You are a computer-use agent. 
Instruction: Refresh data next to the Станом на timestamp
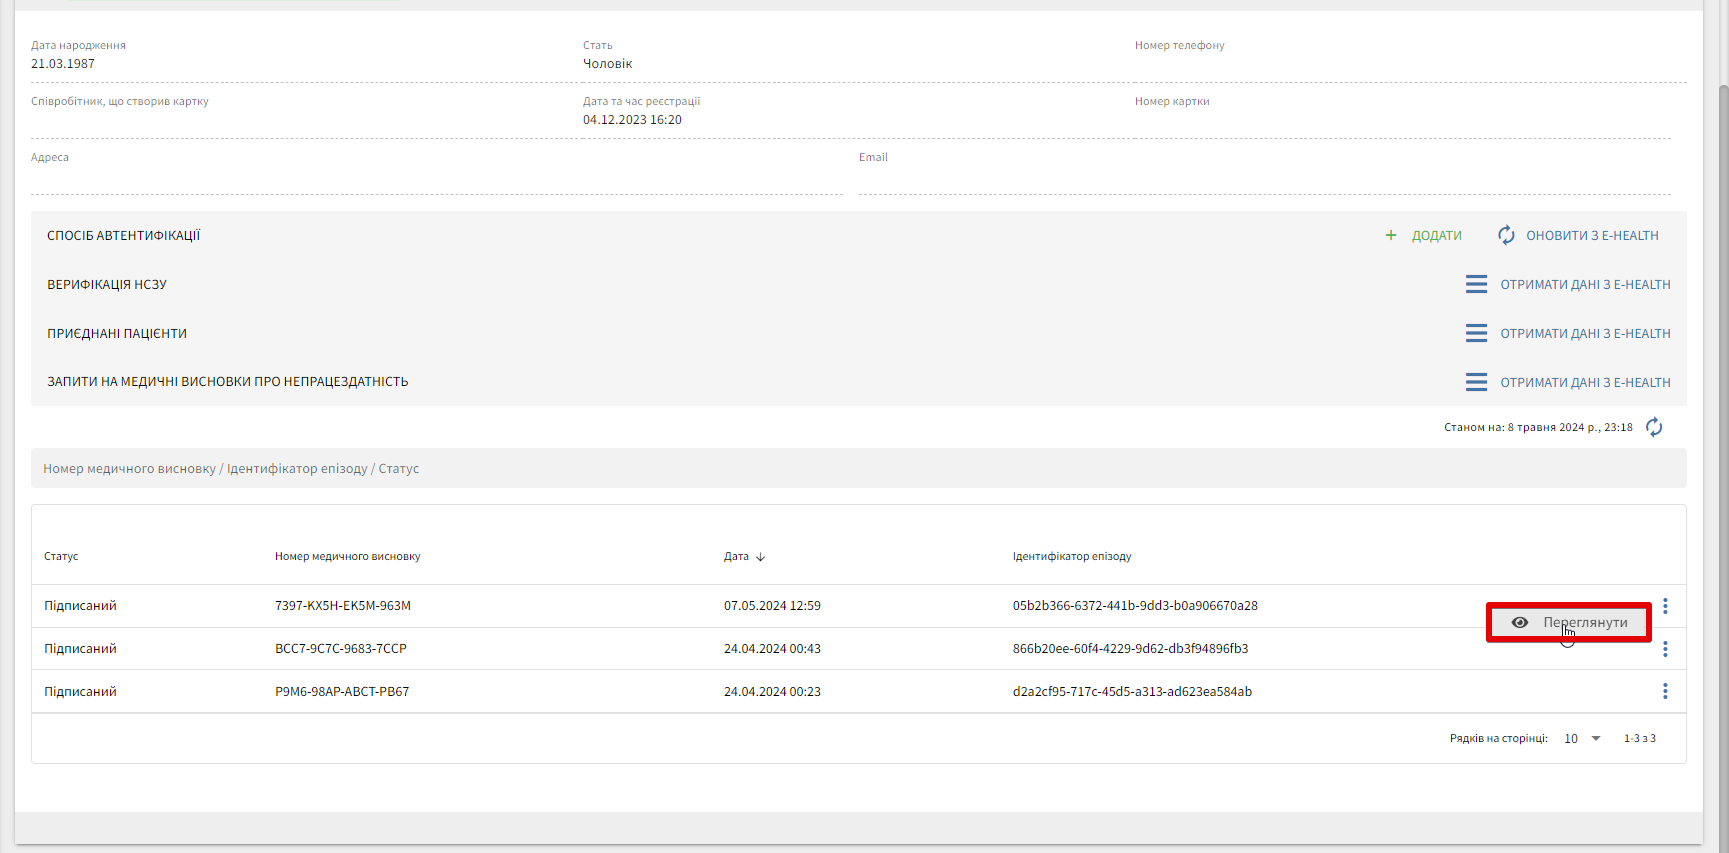[1654, 427]
